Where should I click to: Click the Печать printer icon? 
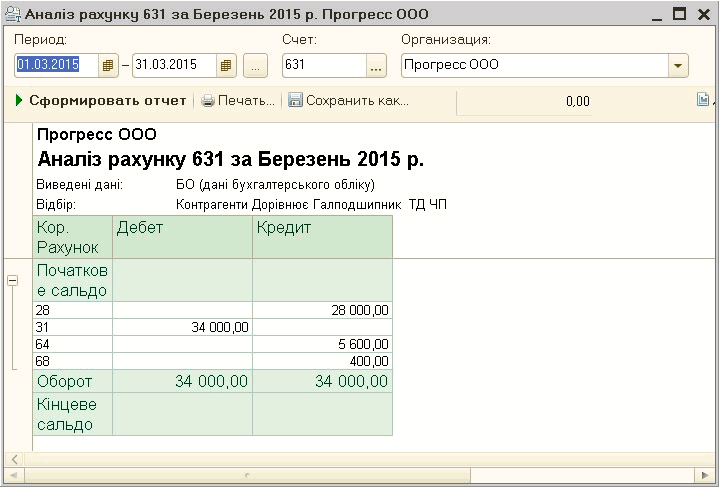(x=208, y=100)
